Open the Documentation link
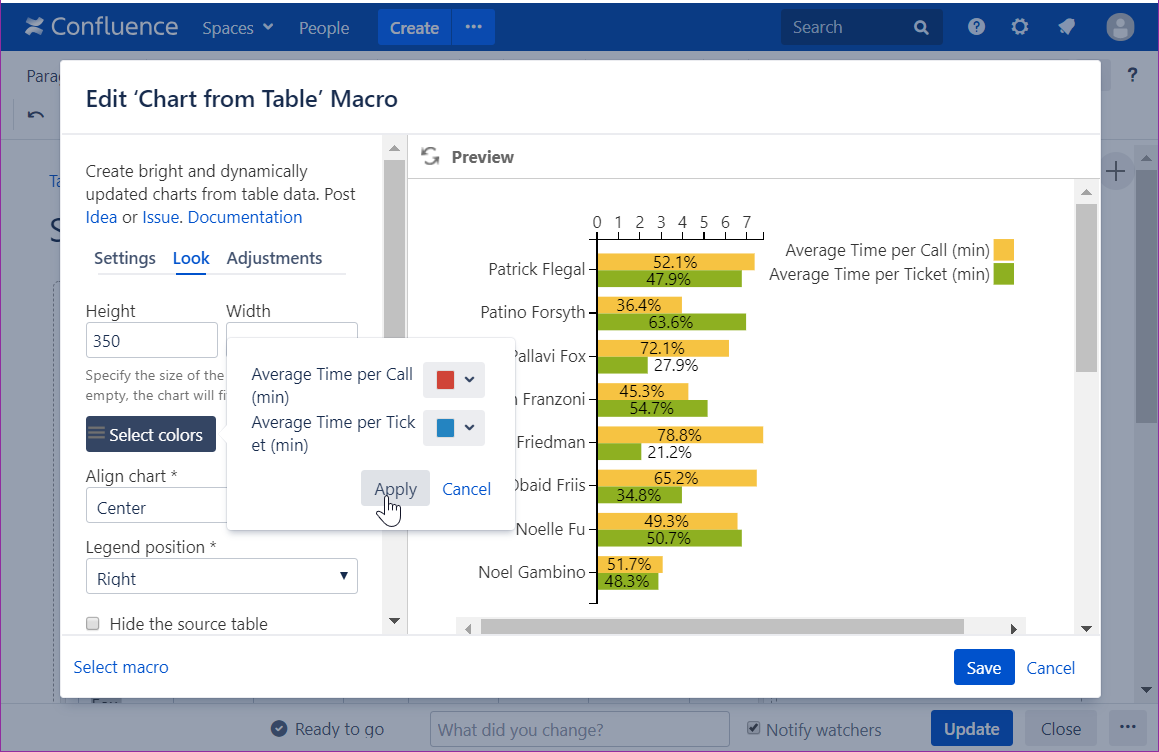 [245, 217]
